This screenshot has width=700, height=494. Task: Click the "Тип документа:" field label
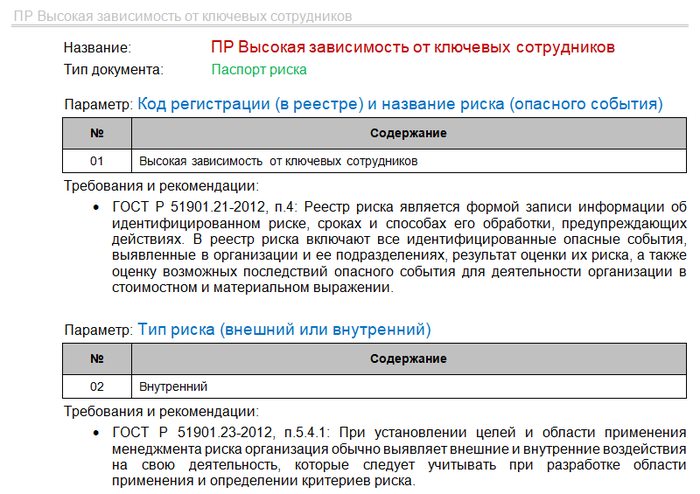tap(113, 70)
